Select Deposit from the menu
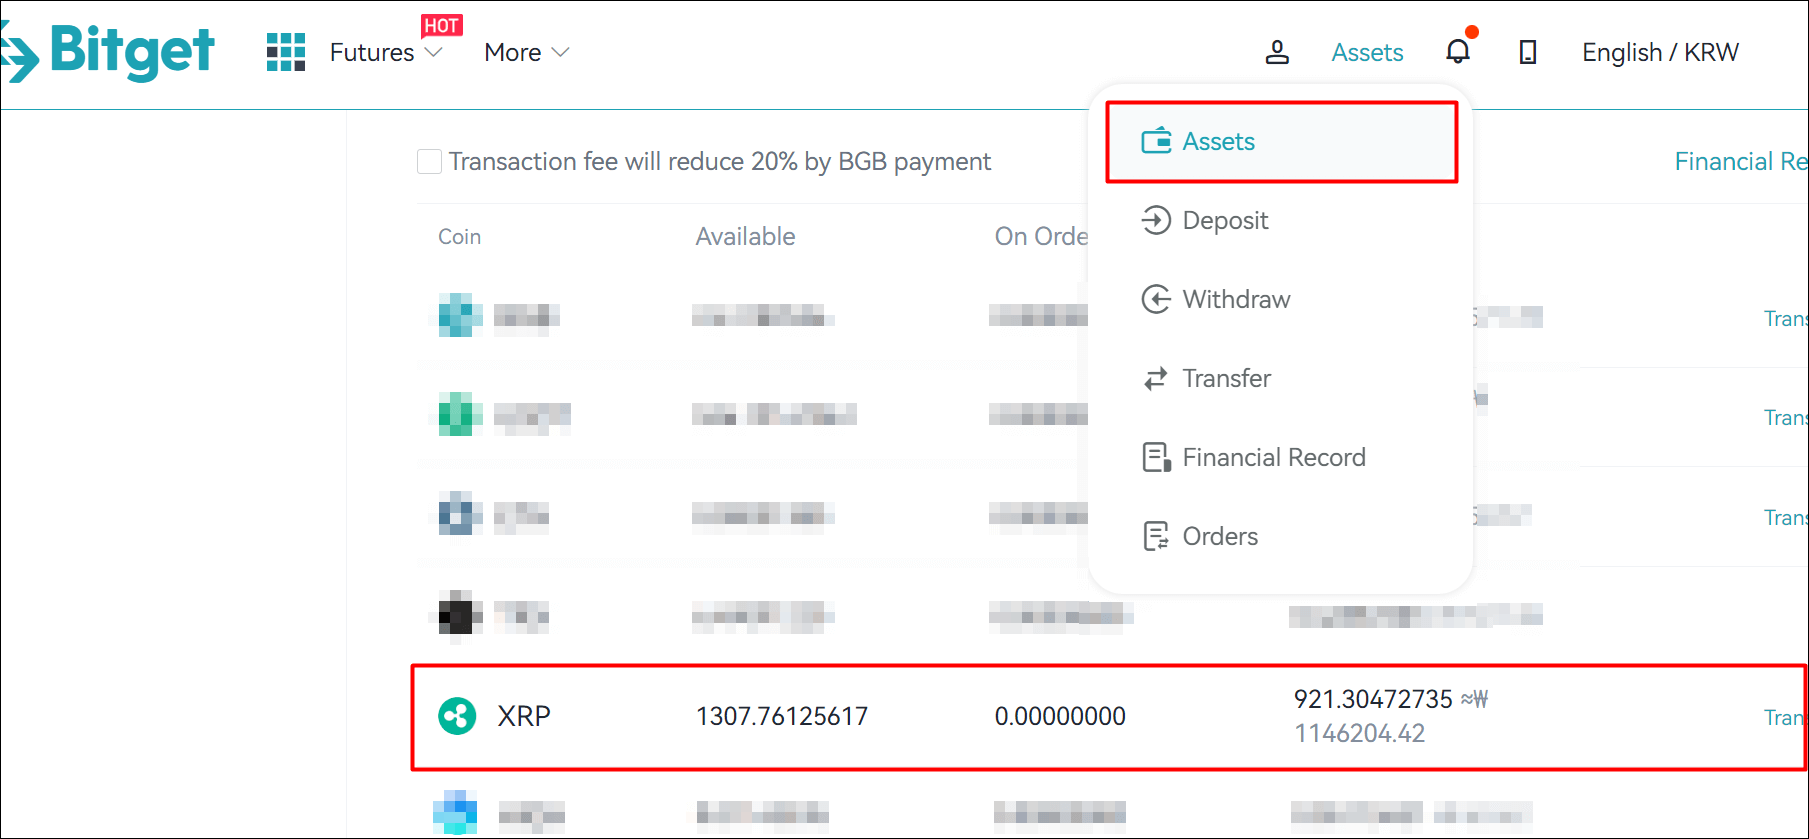The image size is (1809, 839). 1225,220
